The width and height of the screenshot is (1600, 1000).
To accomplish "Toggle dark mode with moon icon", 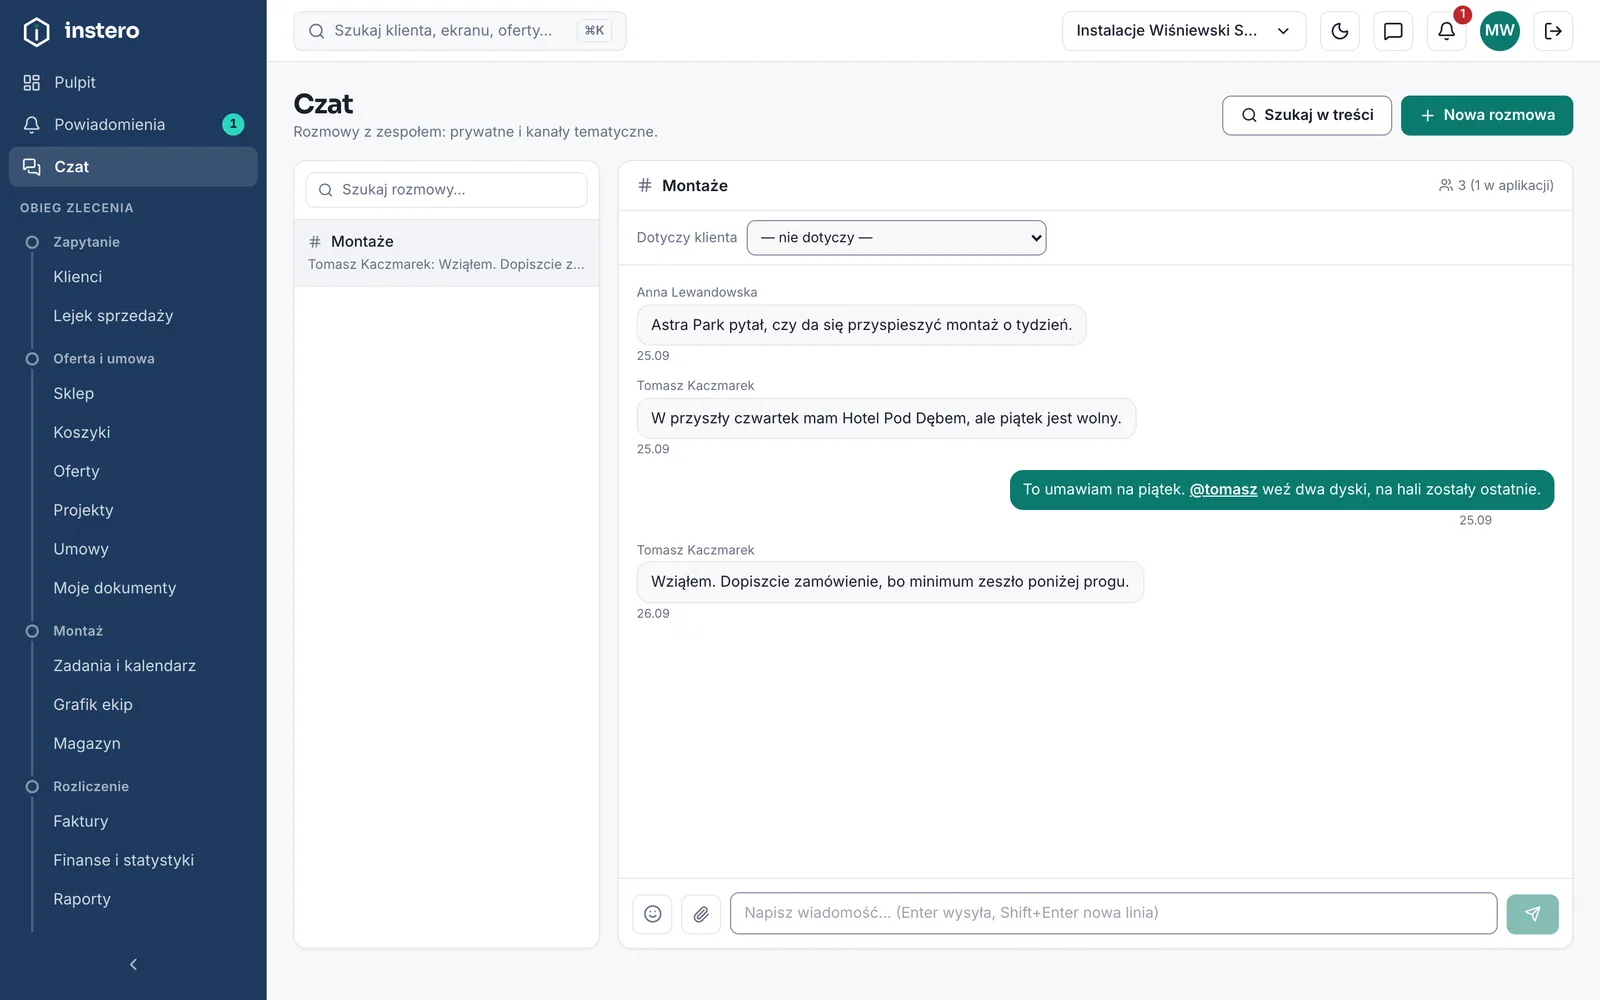I will tap(1340, 31).
